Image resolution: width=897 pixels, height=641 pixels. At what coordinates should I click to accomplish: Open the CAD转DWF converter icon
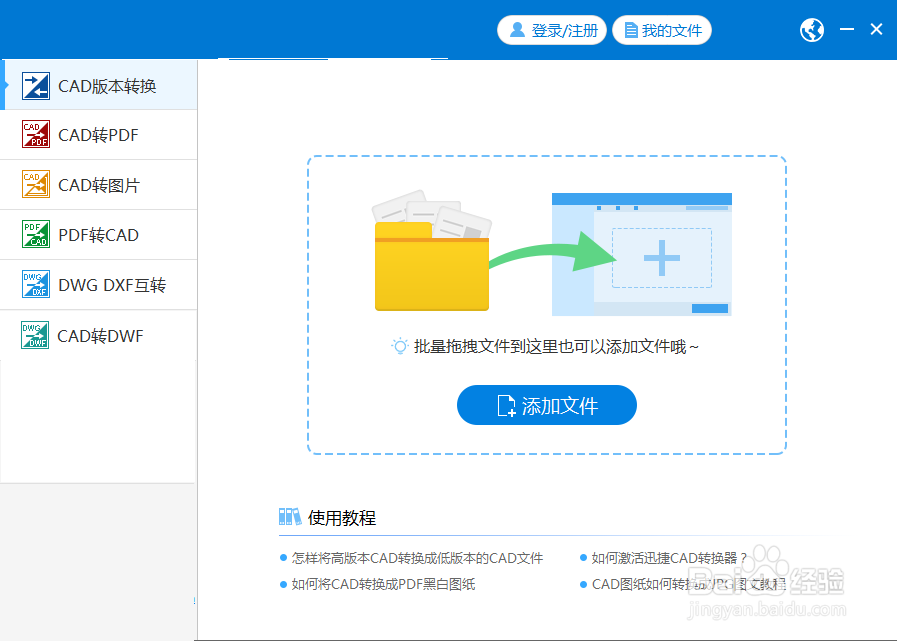click(x=34, y=335)
